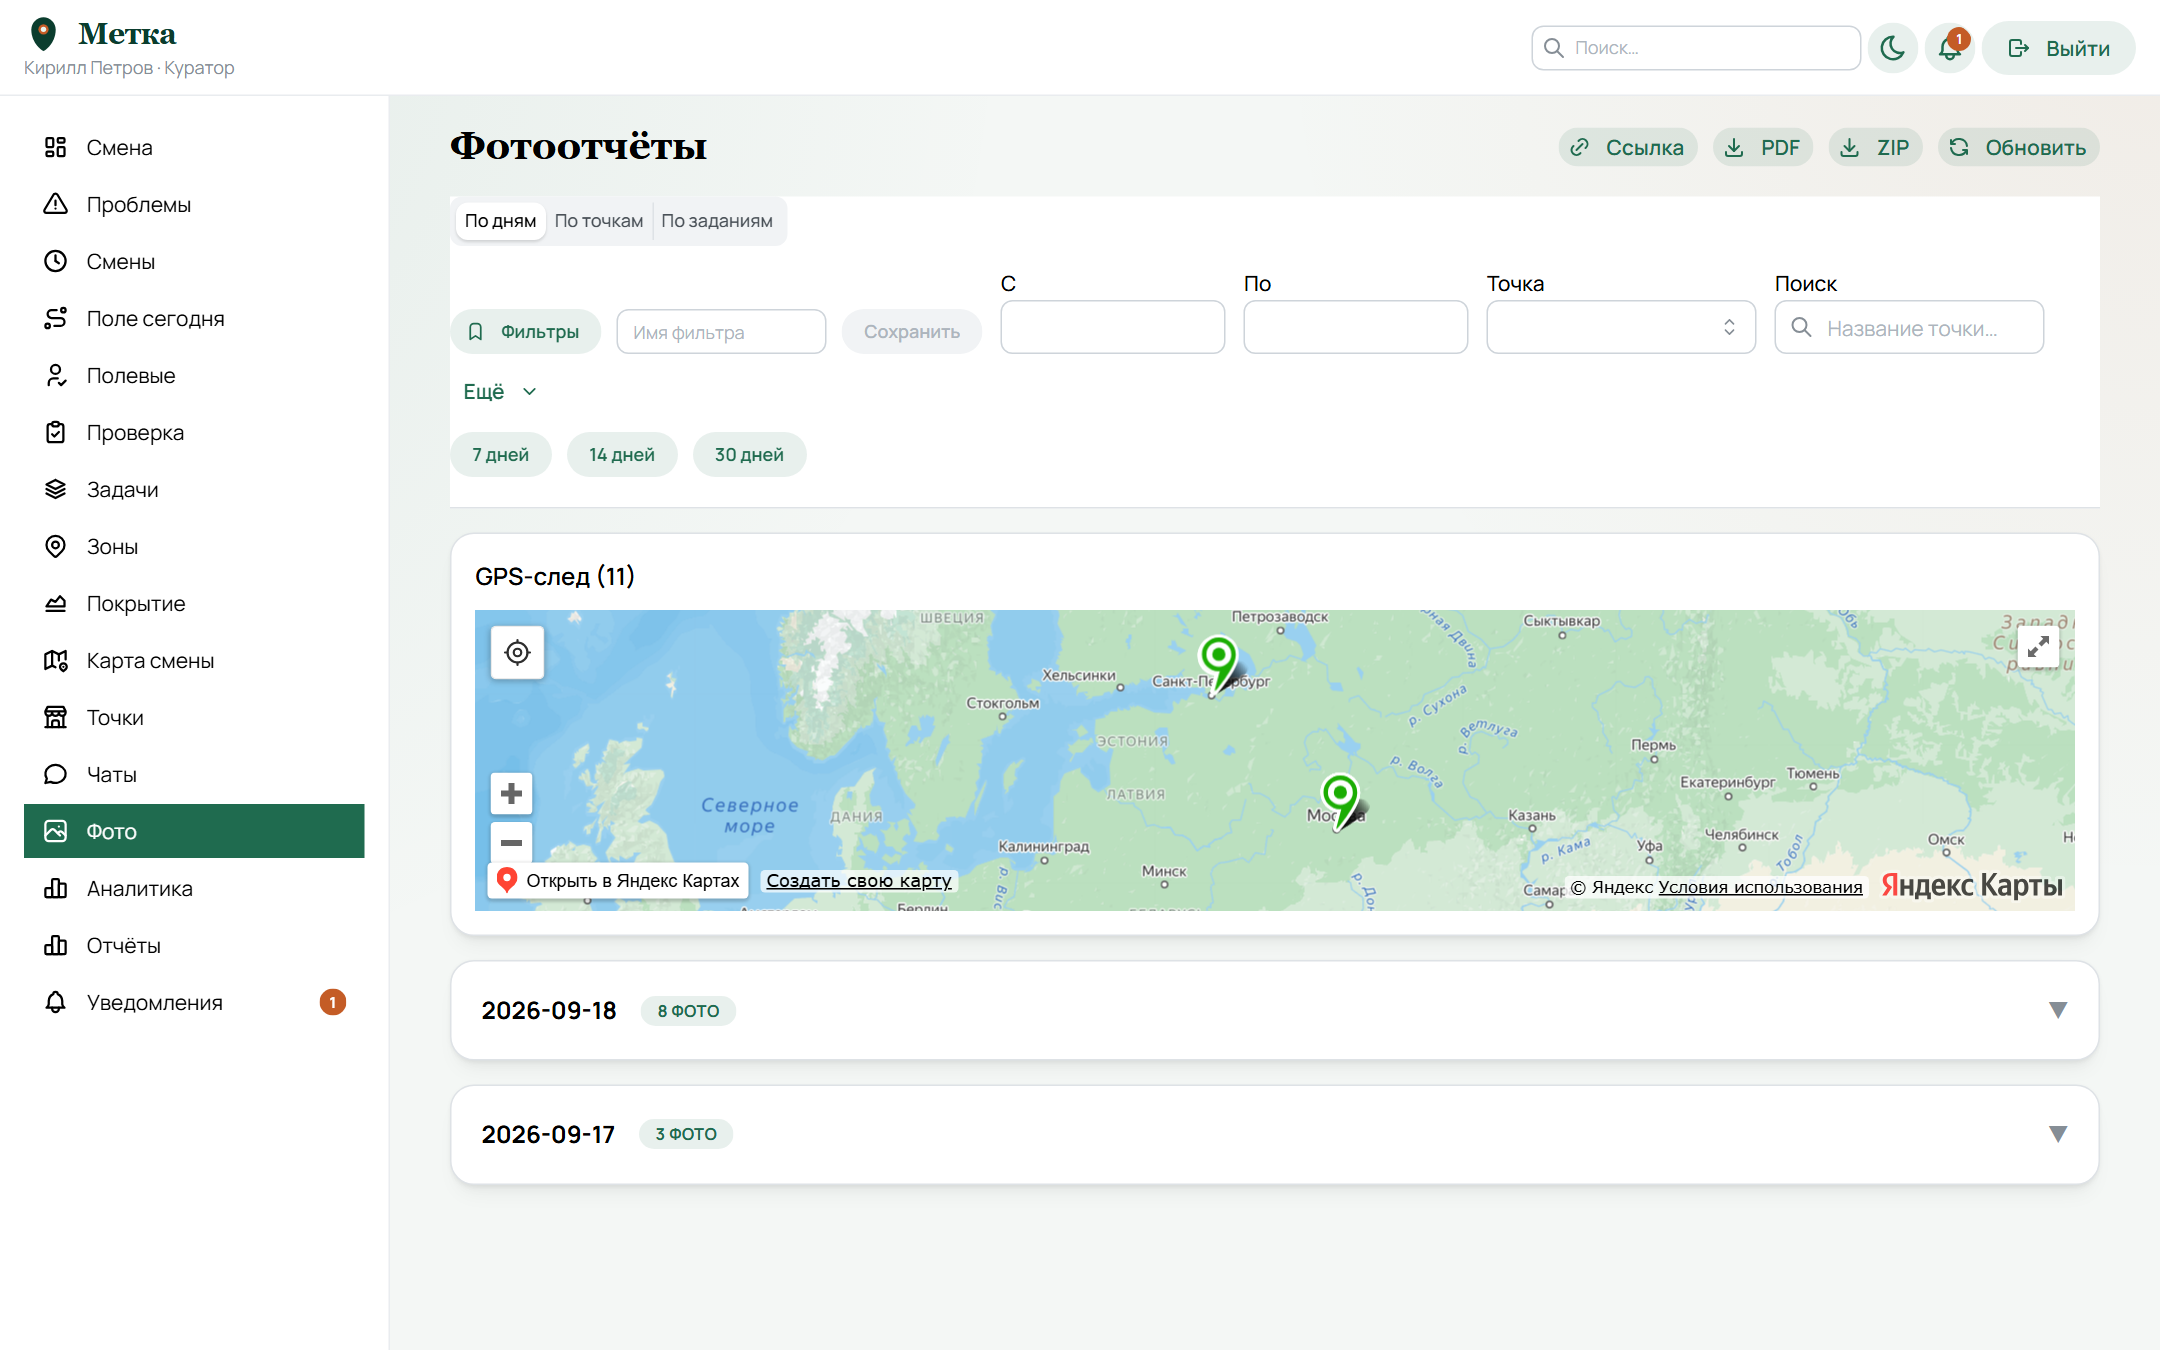Go to Полевые section
Image resolution: width=2160 pixels, height=1350 pixels.
coord(194,375)
